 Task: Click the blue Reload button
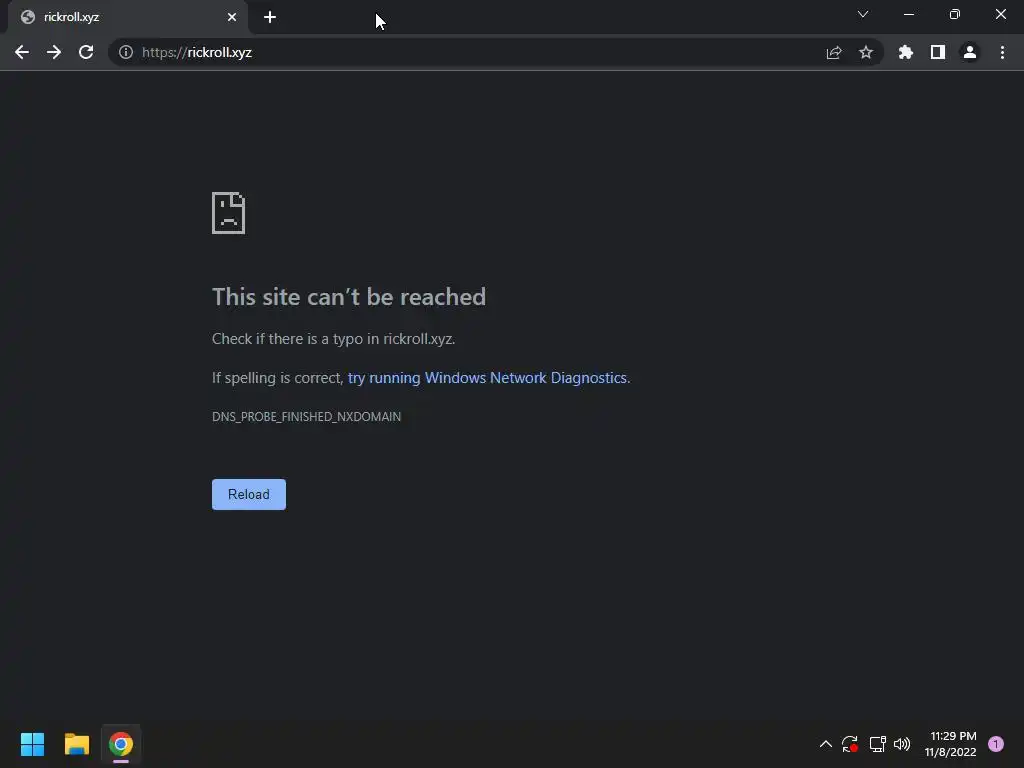coord(249,494)
